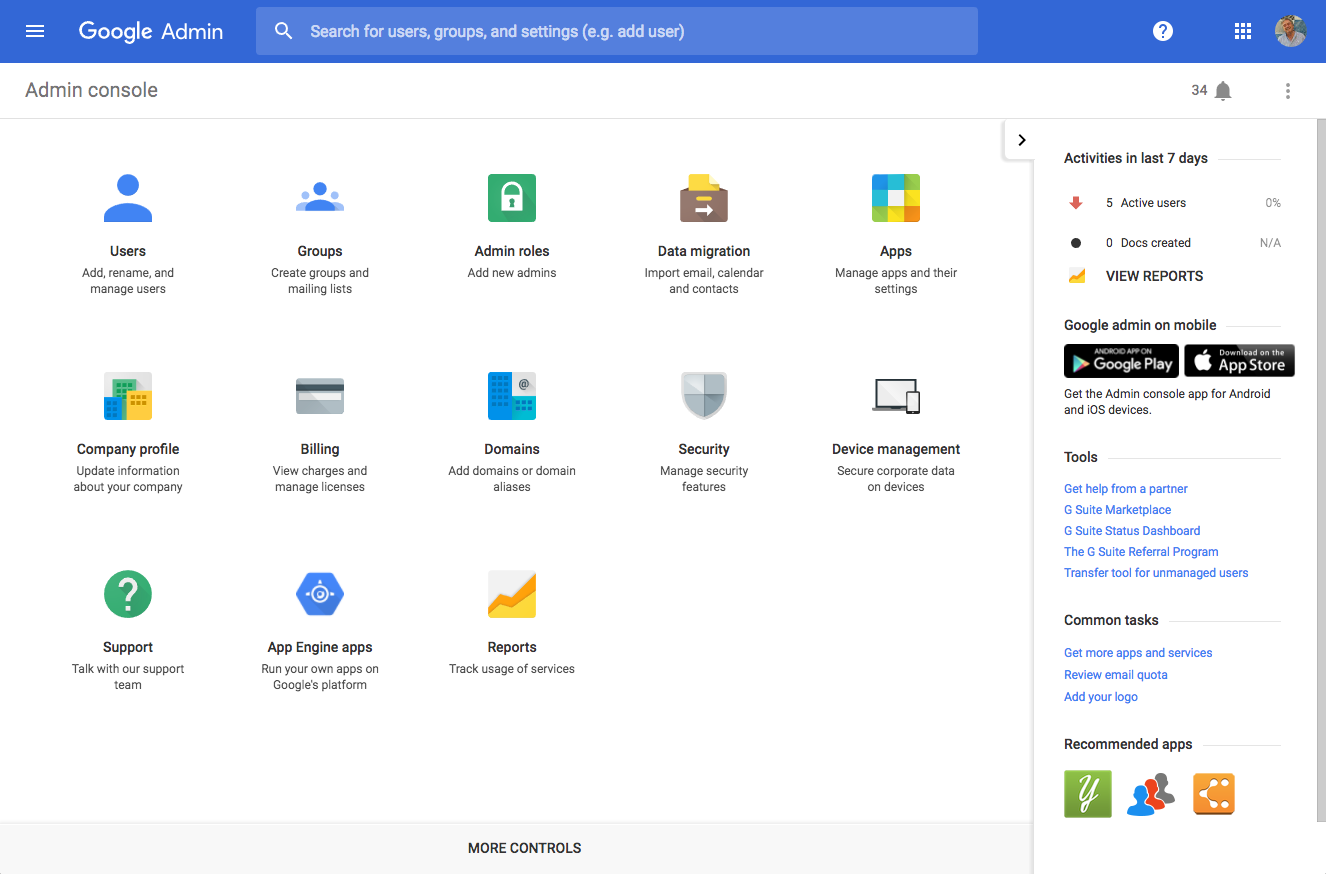Screen dimensions: 1326x874
Task: Open the Users icon
Action: (128, 198)
